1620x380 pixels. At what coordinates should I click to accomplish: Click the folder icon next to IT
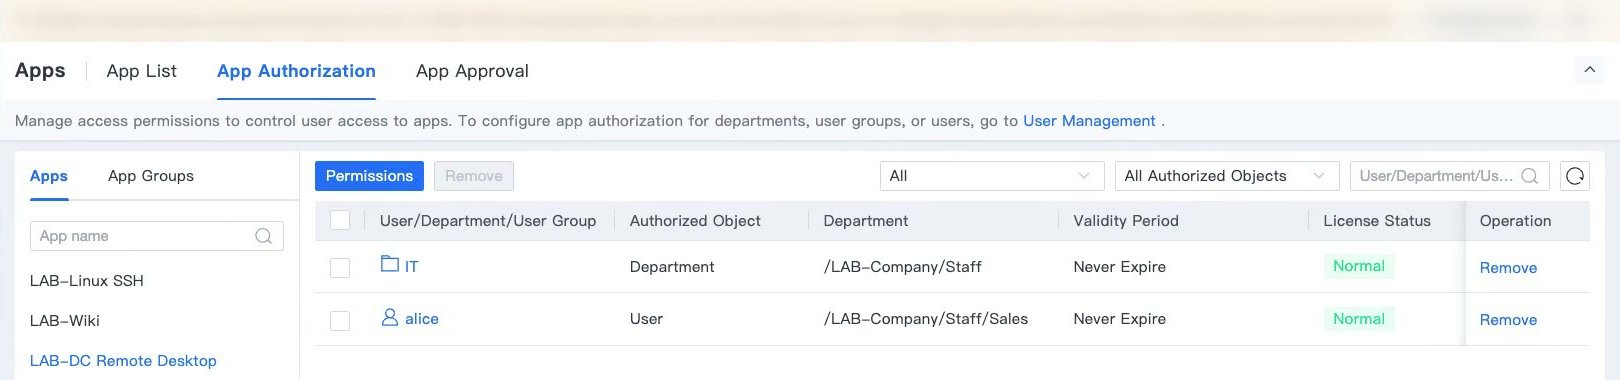pos(390,264)
